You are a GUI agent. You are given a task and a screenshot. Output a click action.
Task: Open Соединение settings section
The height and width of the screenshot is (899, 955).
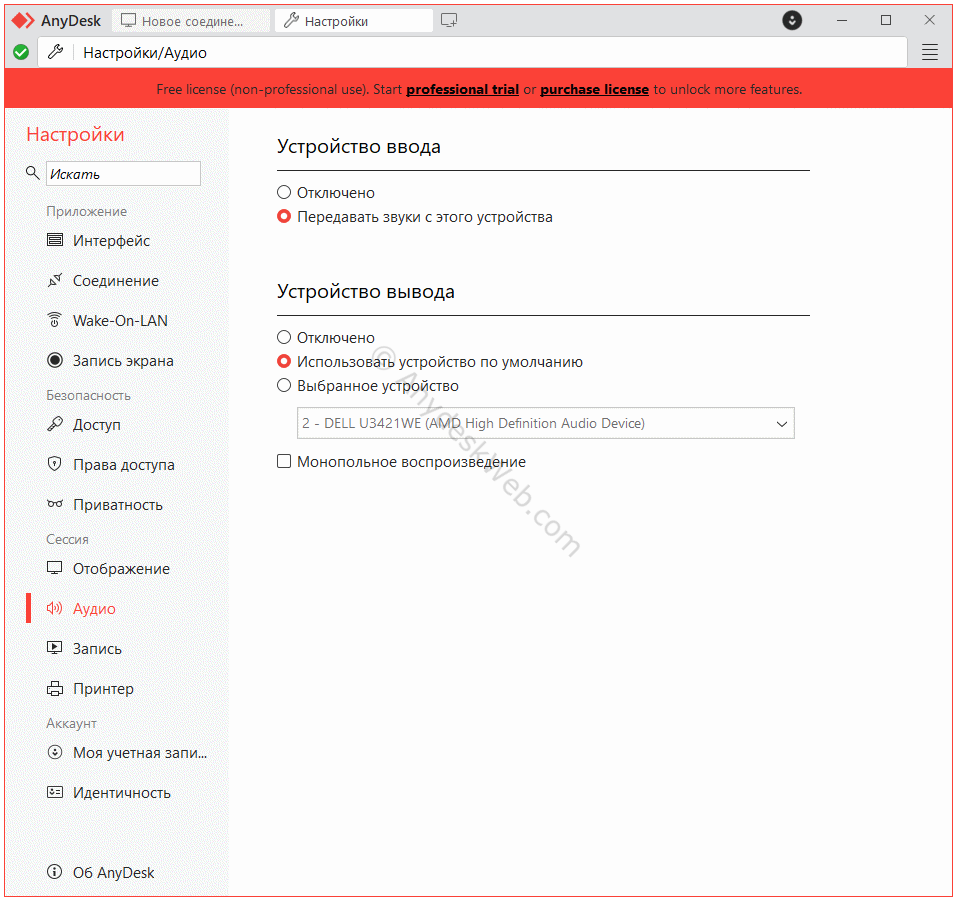click(x=116, y=281)
